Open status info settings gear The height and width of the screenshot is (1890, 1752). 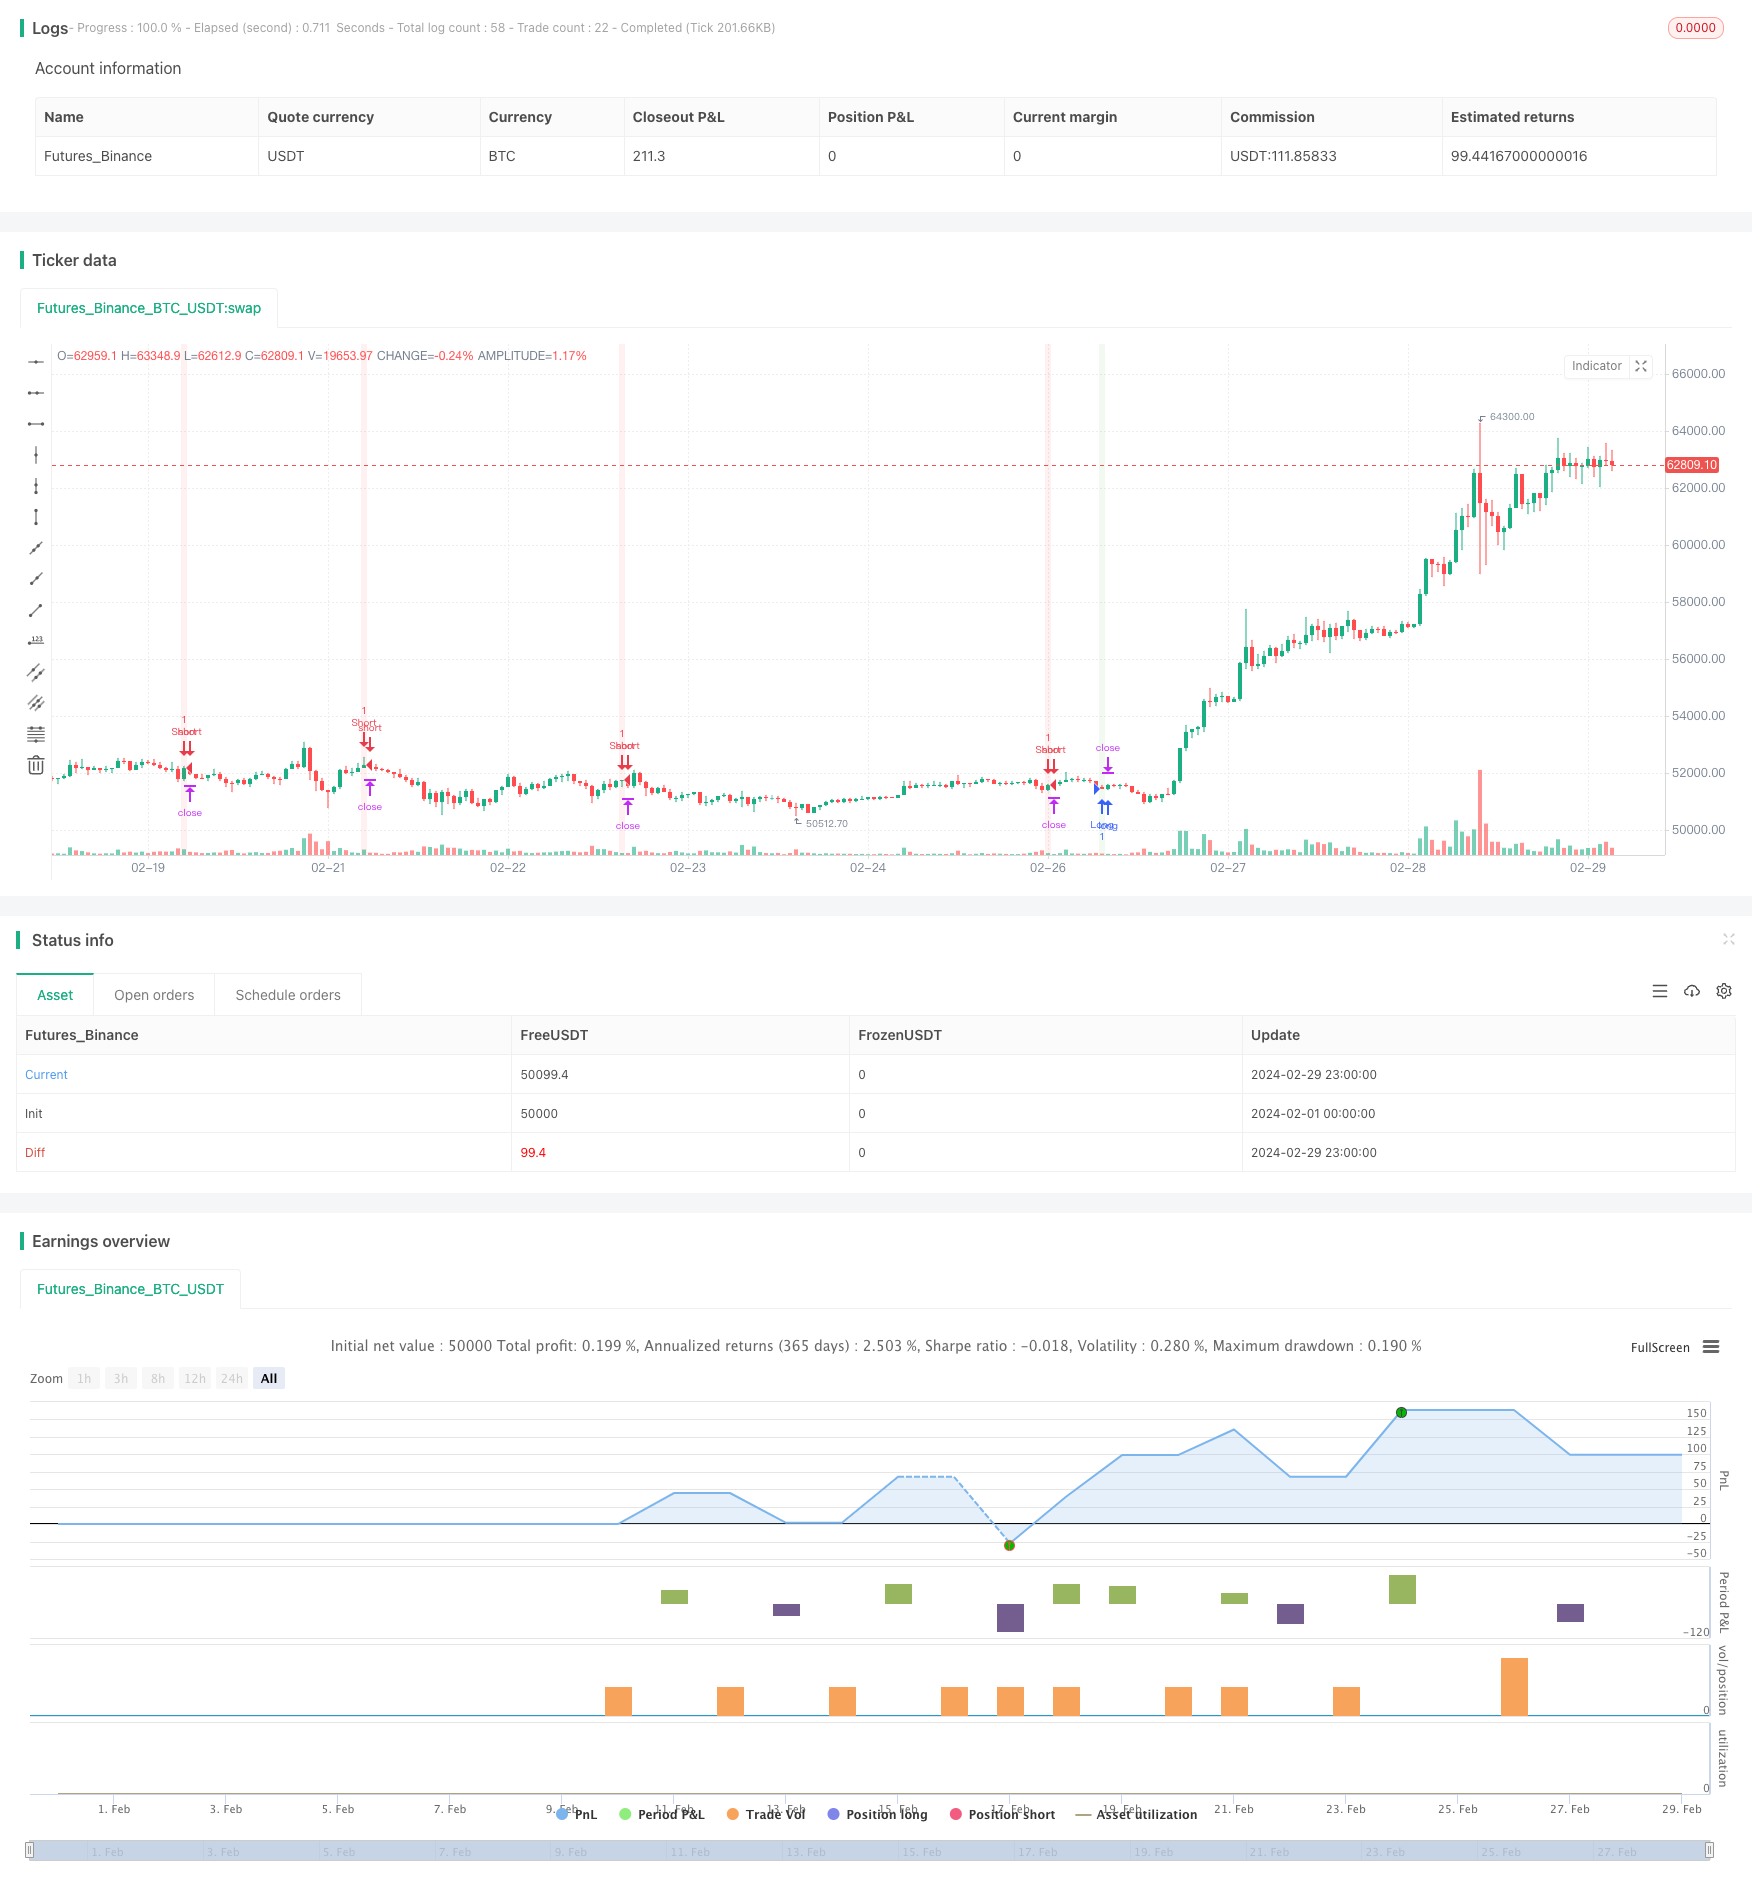tap(1724, 991)
